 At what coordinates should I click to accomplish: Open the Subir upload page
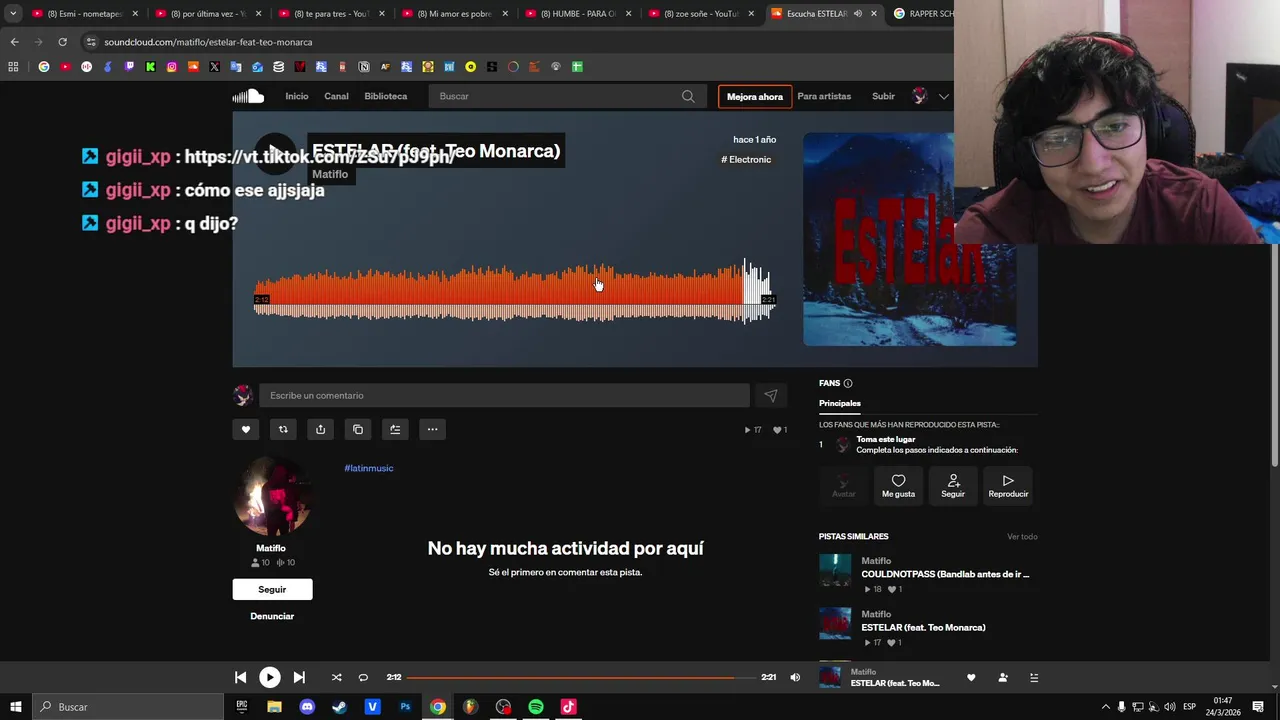pyautogui.click(x=883, y=96)
